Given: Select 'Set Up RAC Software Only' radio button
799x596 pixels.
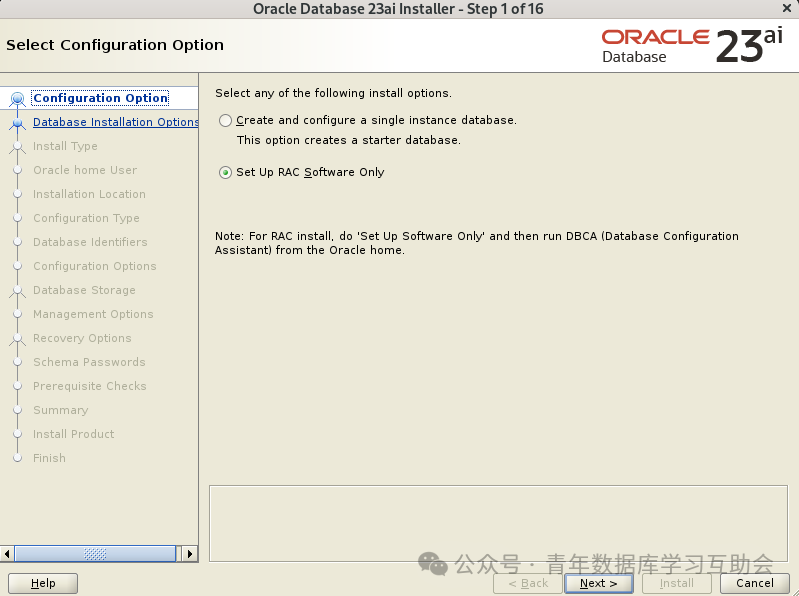Looking at the screenshot, I should point(225,173).
